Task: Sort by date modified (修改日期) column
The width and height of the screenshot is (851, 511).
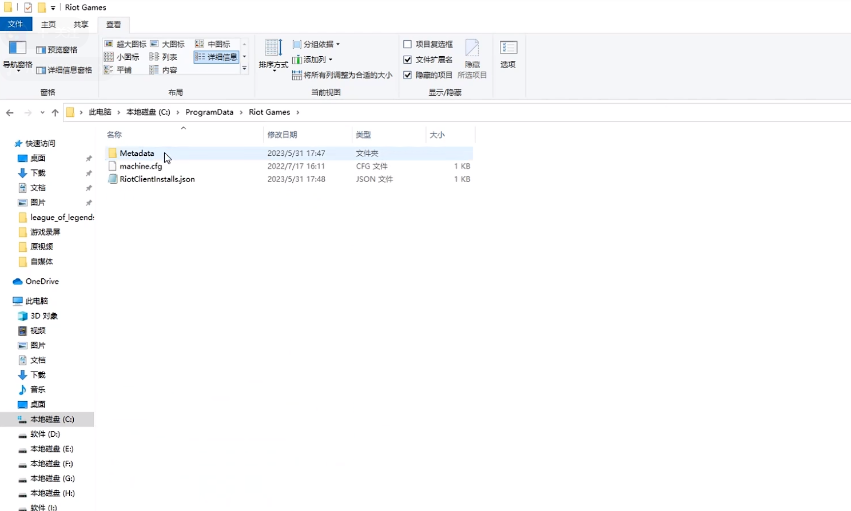Action: [308, 135]
